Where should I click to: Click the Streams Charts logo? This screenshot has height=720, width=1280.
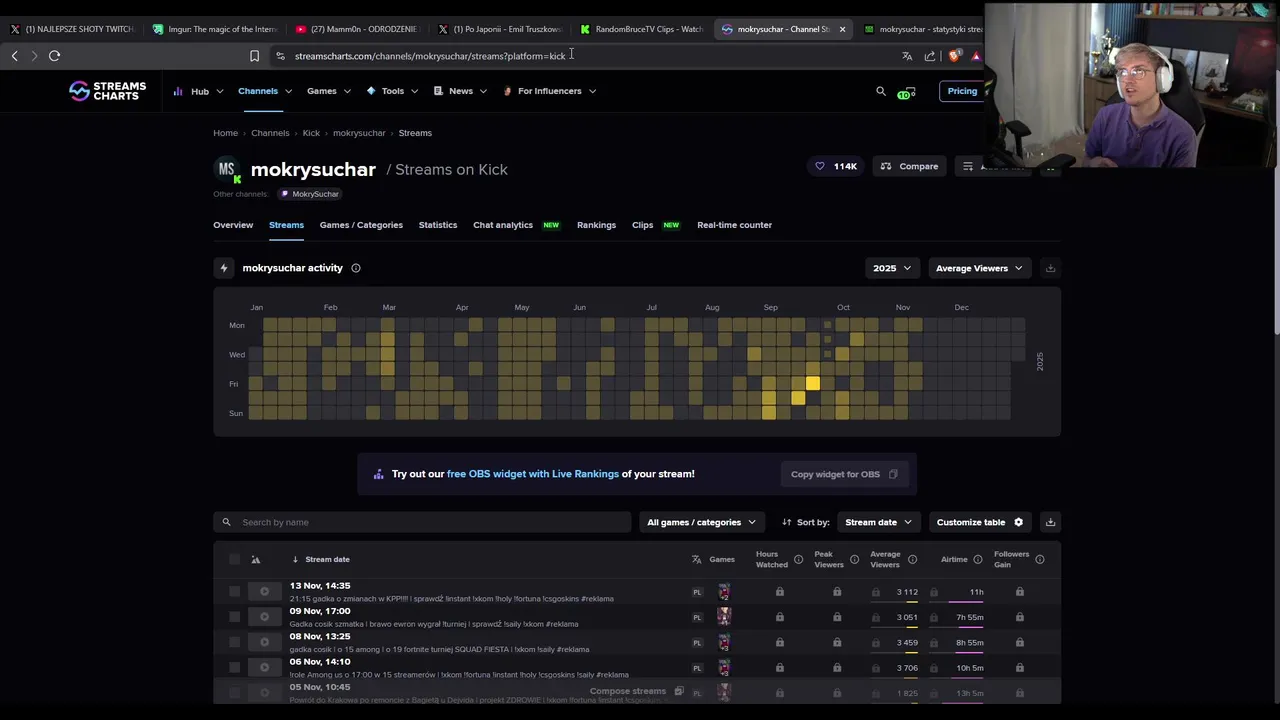(x=107, y=91)
